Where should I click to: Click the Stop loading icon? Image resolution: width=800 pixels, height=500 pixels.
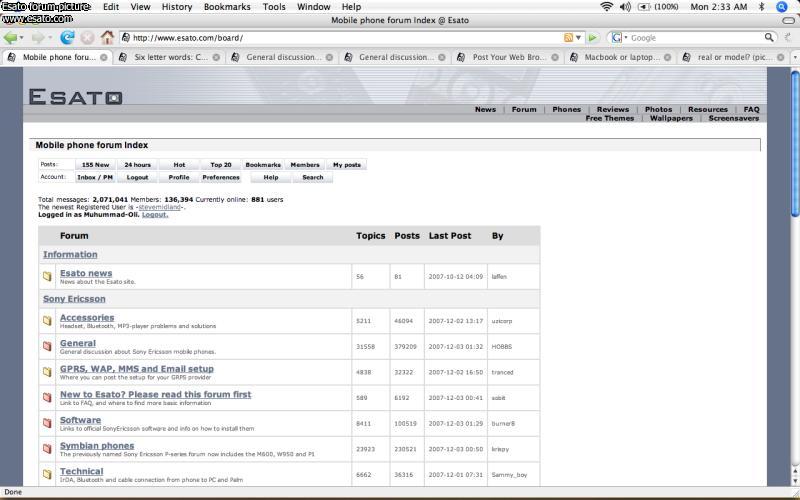tap(87, 38)
